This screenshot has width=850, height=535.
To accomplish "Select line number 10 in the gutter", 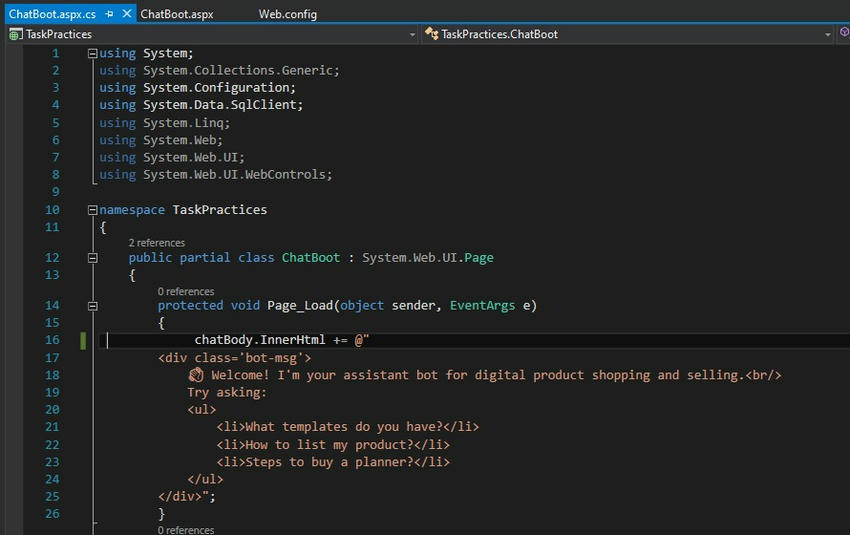I will click(x=52, y=210).
